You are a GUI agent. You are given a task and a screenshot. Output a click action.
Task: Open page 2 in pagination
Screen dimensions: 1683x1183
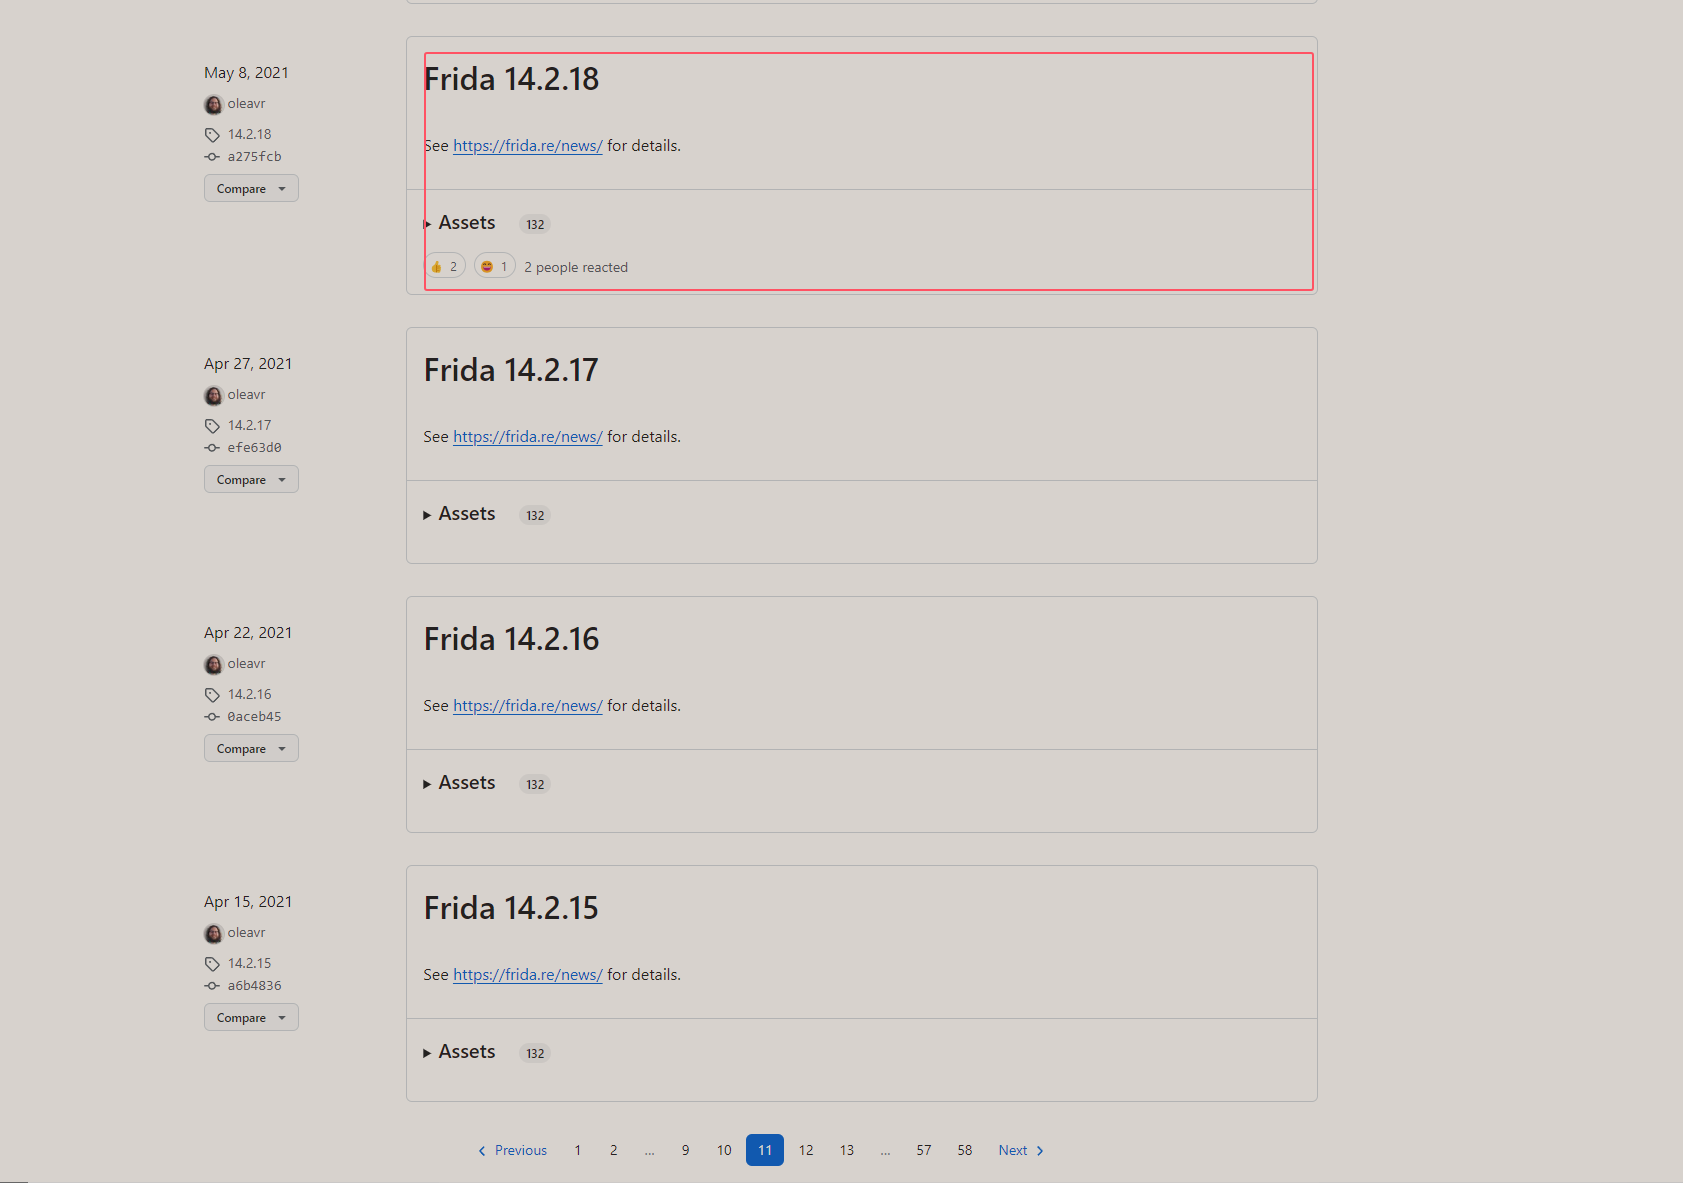pos(613,1150)
